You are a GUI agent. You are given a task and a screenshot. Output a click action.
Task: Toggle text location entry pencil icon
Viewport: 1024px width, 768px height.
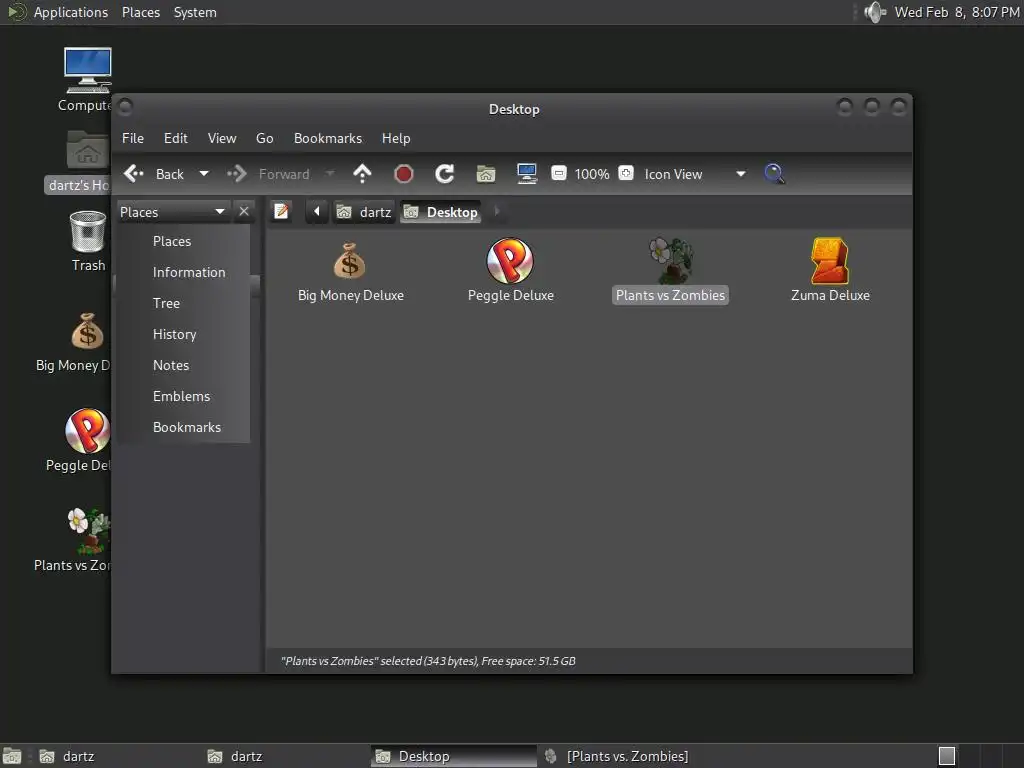pyautogui.click(x=281, y=212)
